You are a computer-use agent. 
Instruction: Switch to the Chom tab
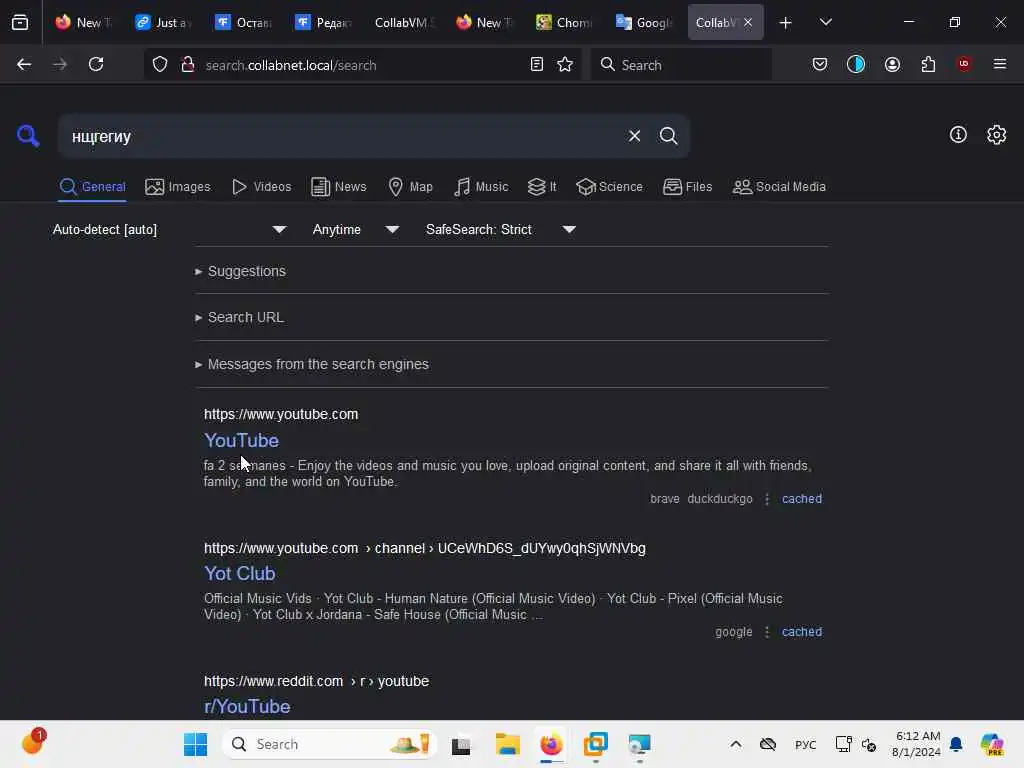pos(564,23)
